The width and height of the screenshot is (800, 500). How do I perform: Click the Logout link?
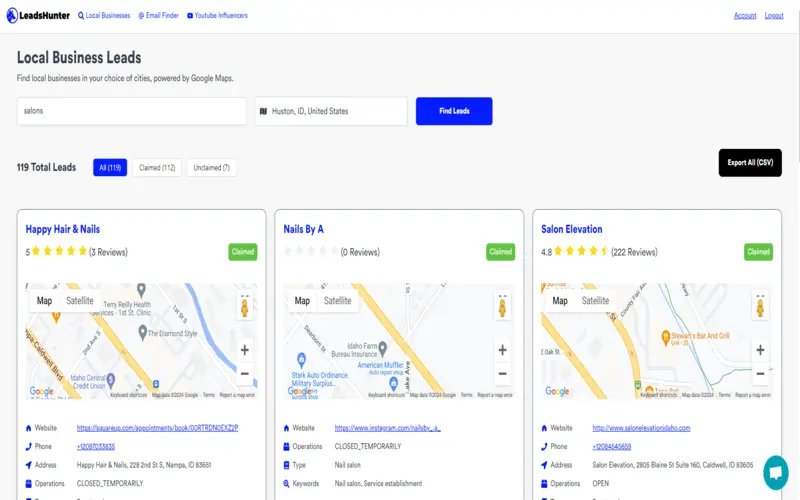tap(774, 15)
